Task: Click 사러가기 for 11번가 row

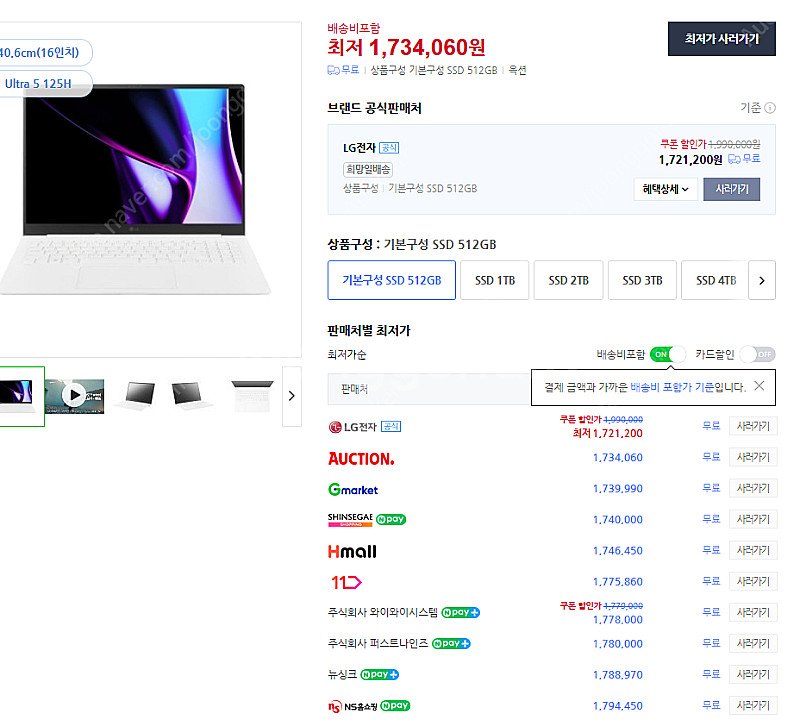Action: tap(753, 581)
